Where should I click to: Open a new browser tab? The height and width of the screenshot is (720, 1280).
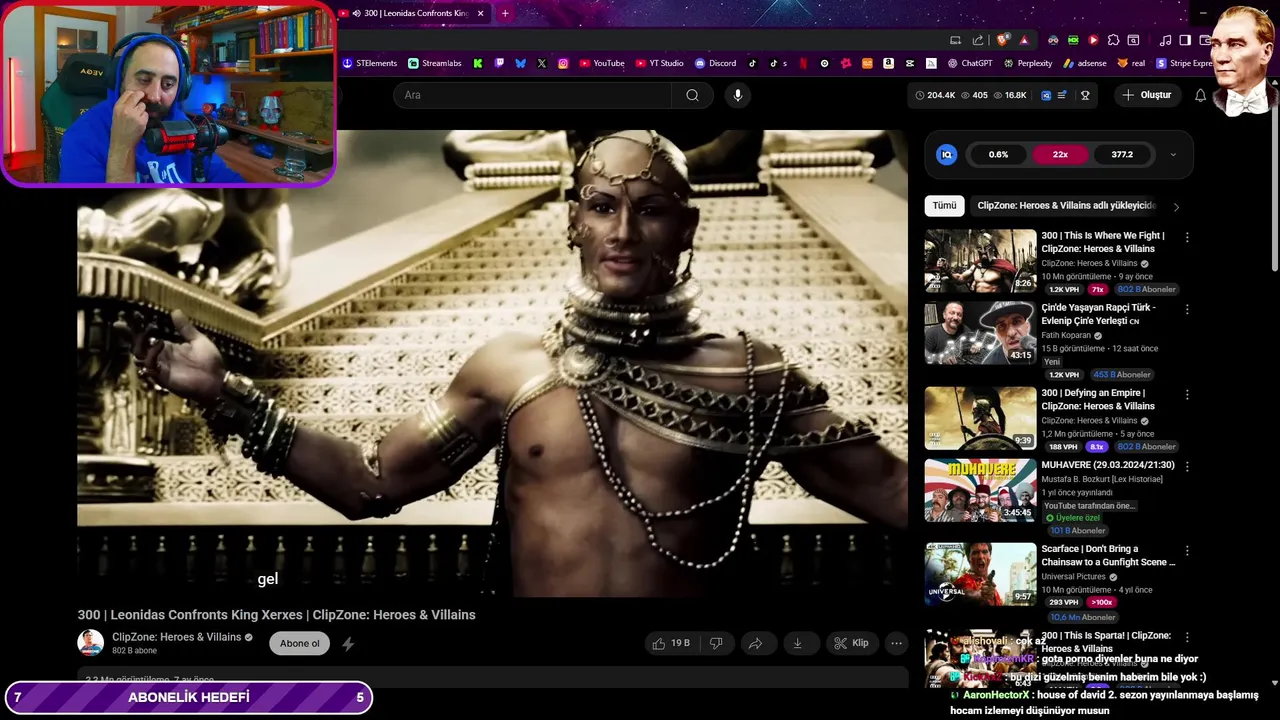coord(505,13)
